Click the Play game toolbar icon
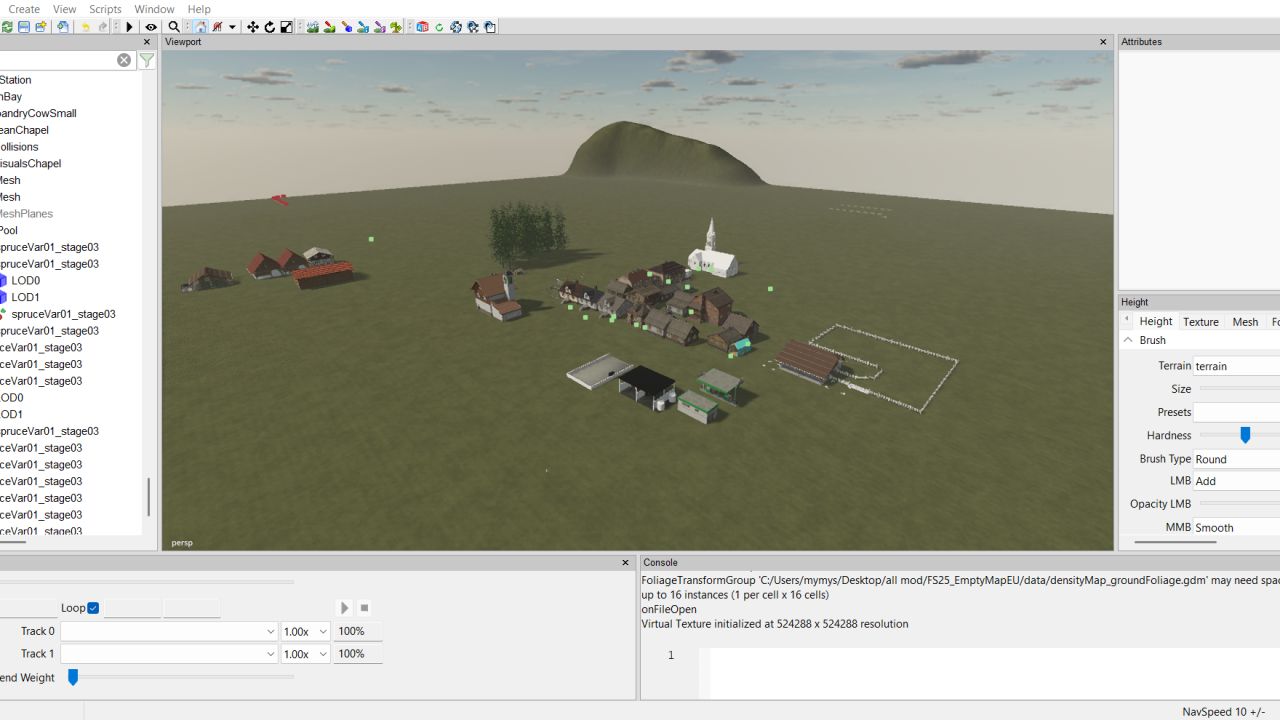This screenshot has width=1280, height=720. coord(129,27)
